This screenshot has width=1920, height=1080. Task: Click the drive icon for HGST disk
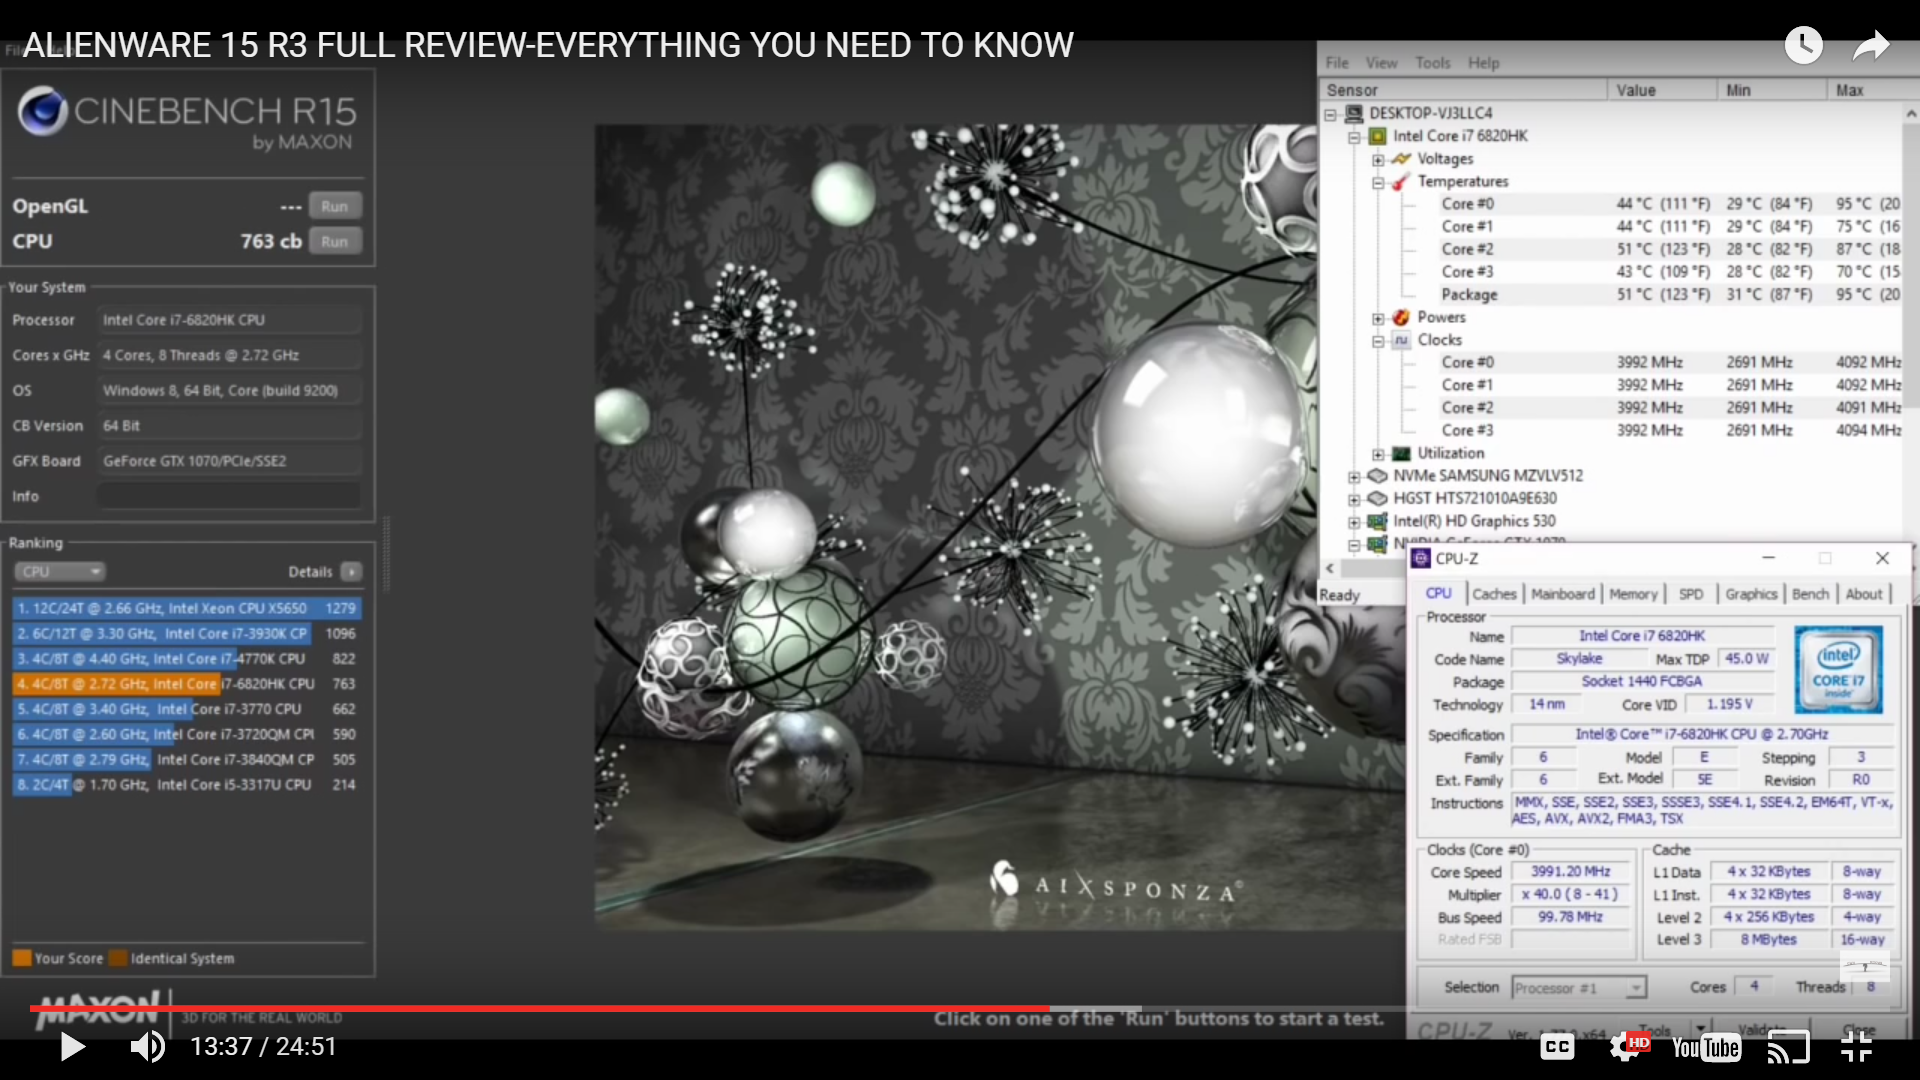[x=1378, y=498]
